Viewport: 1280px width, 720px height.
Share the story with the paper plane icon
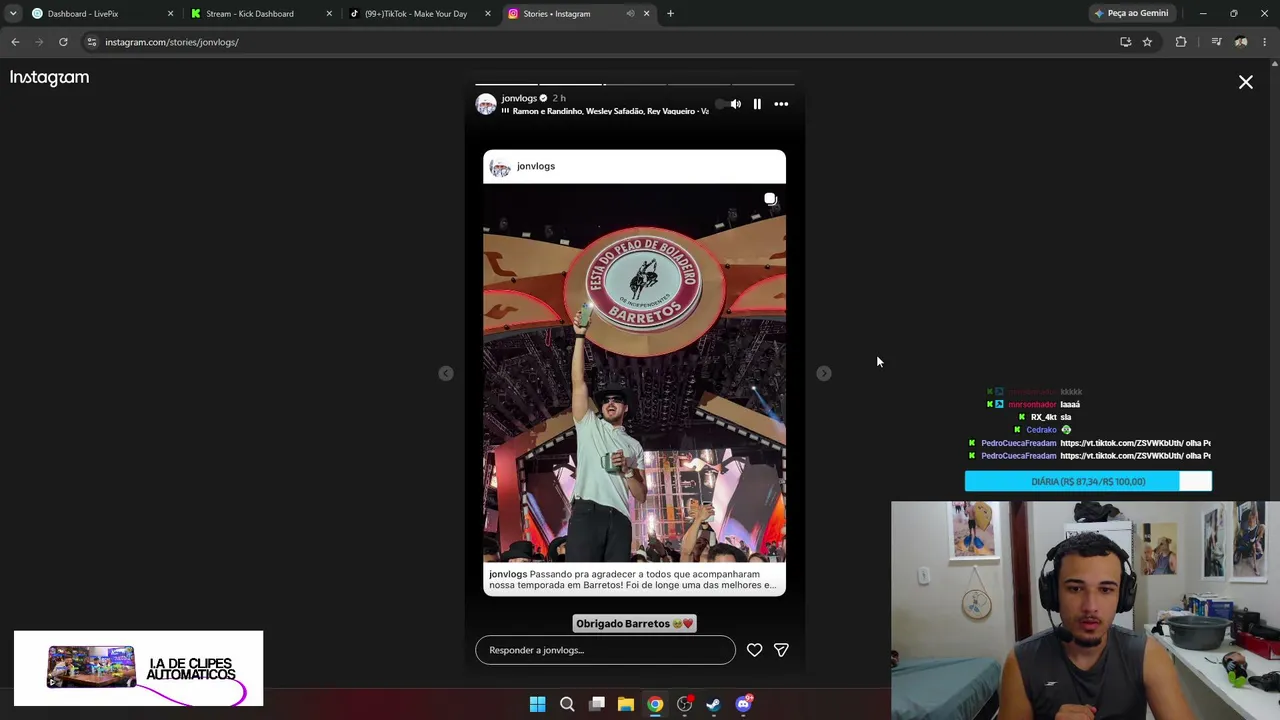click(781, 650)
